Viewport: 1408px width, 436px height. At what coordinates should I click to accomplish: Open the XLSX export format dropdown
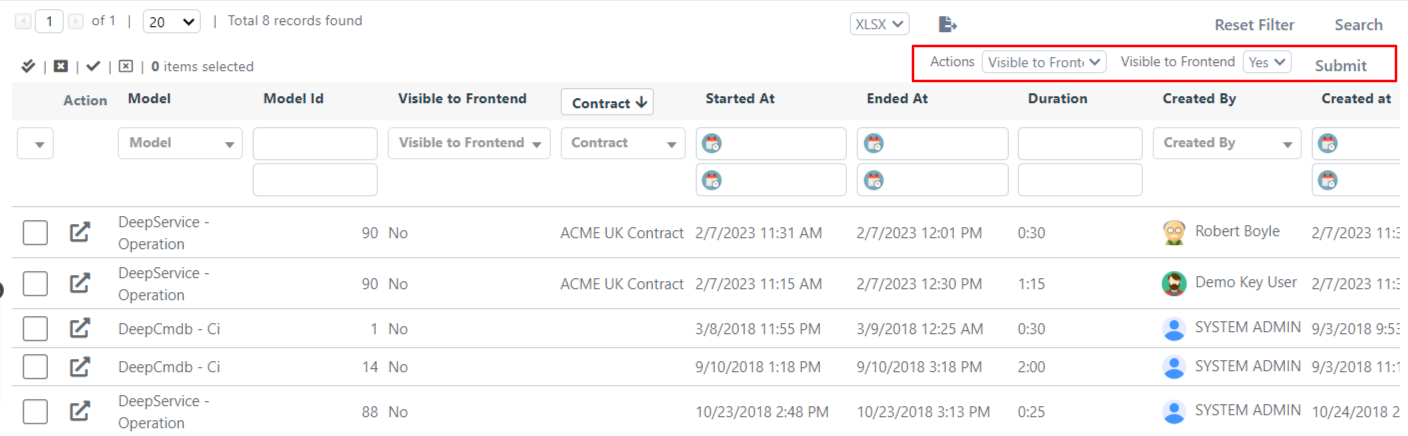pyautogui.click(x=879, y=24)
